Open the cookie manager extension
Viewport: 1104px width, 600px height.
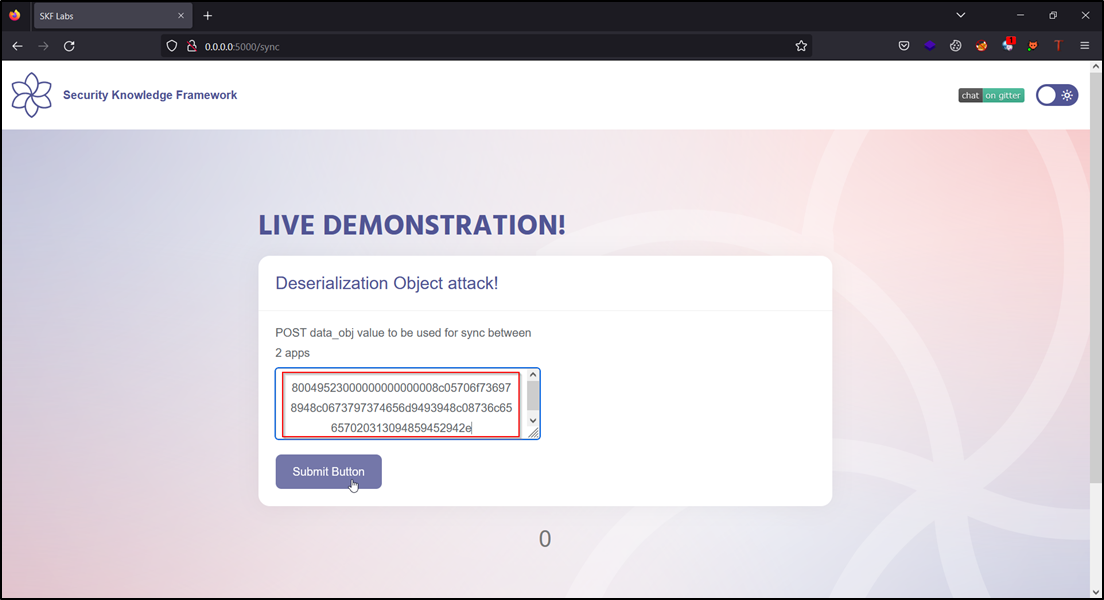click(955, 45)
